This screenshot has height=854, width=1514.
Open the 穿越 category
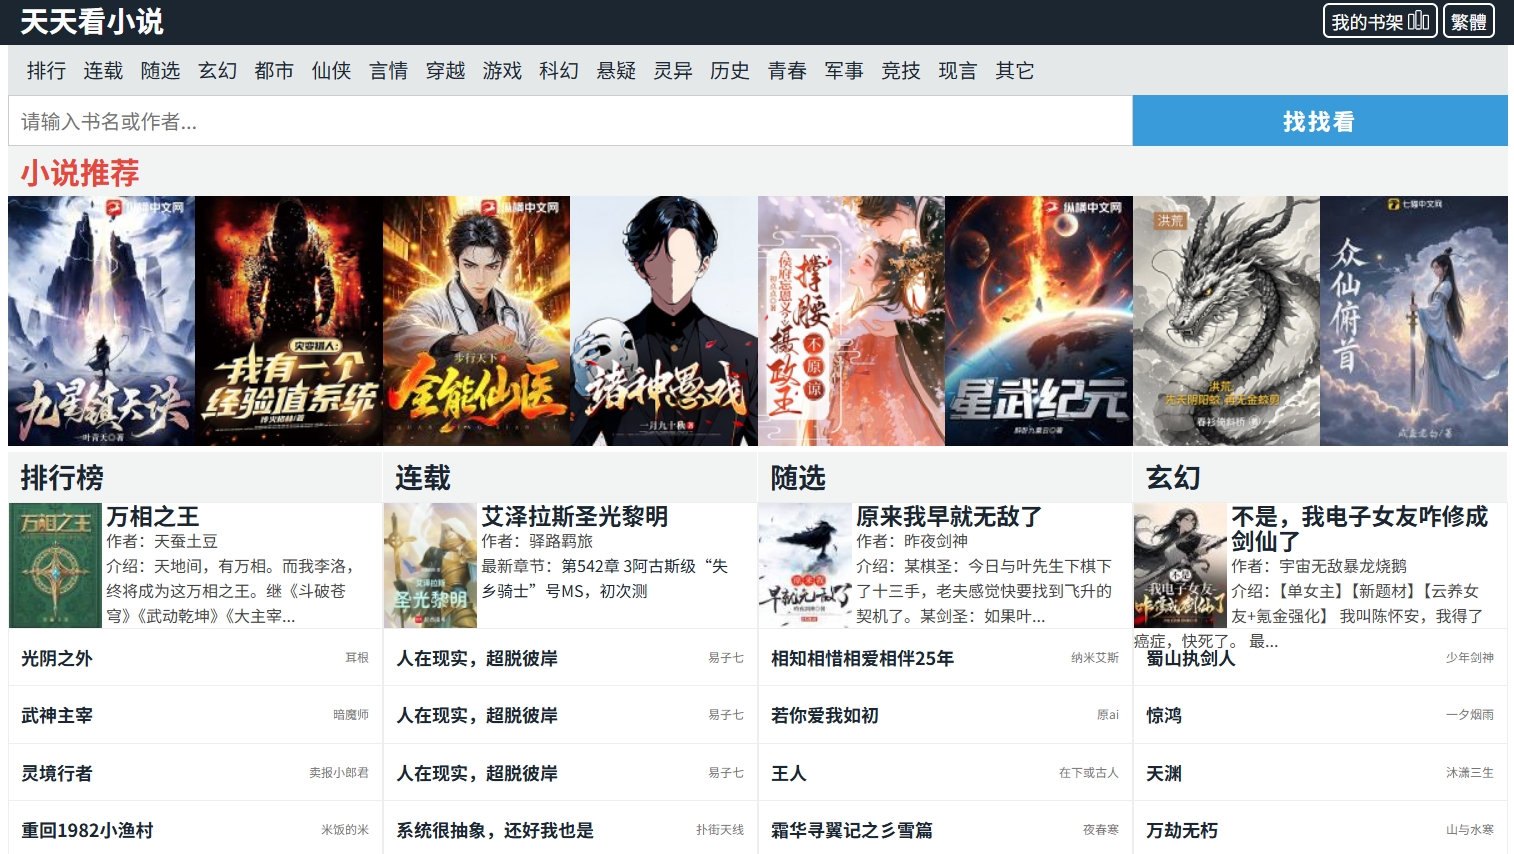point(445,70)
